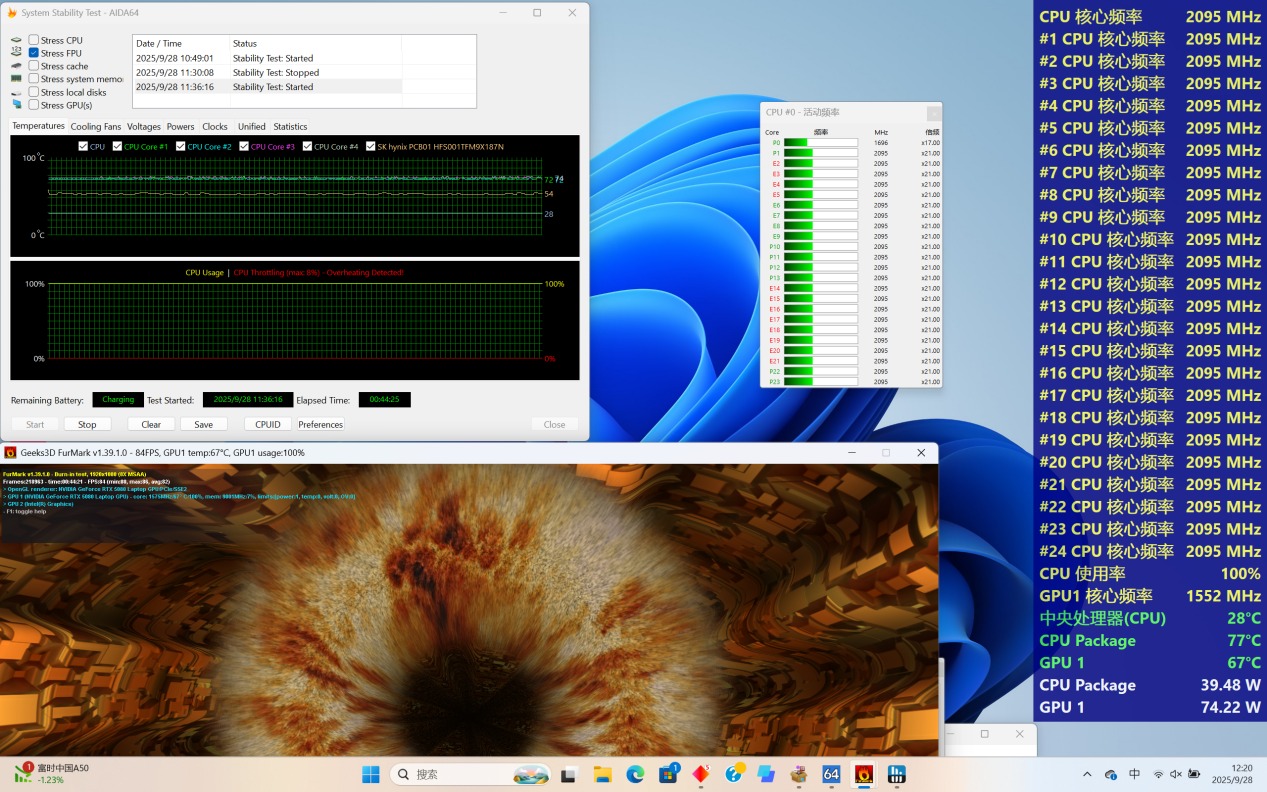
Task: Launch File Explorer from the taskbar
Action: [x=602, y=774]
